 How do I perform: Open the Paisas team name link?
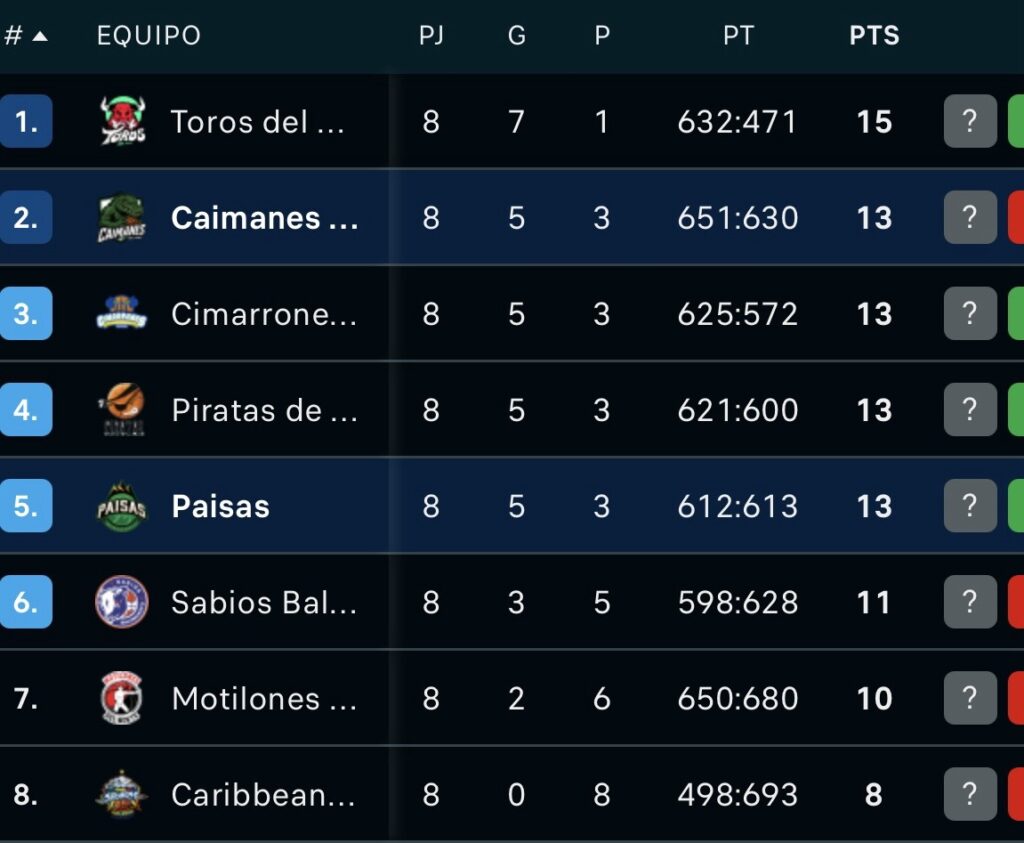pos(220,506)
